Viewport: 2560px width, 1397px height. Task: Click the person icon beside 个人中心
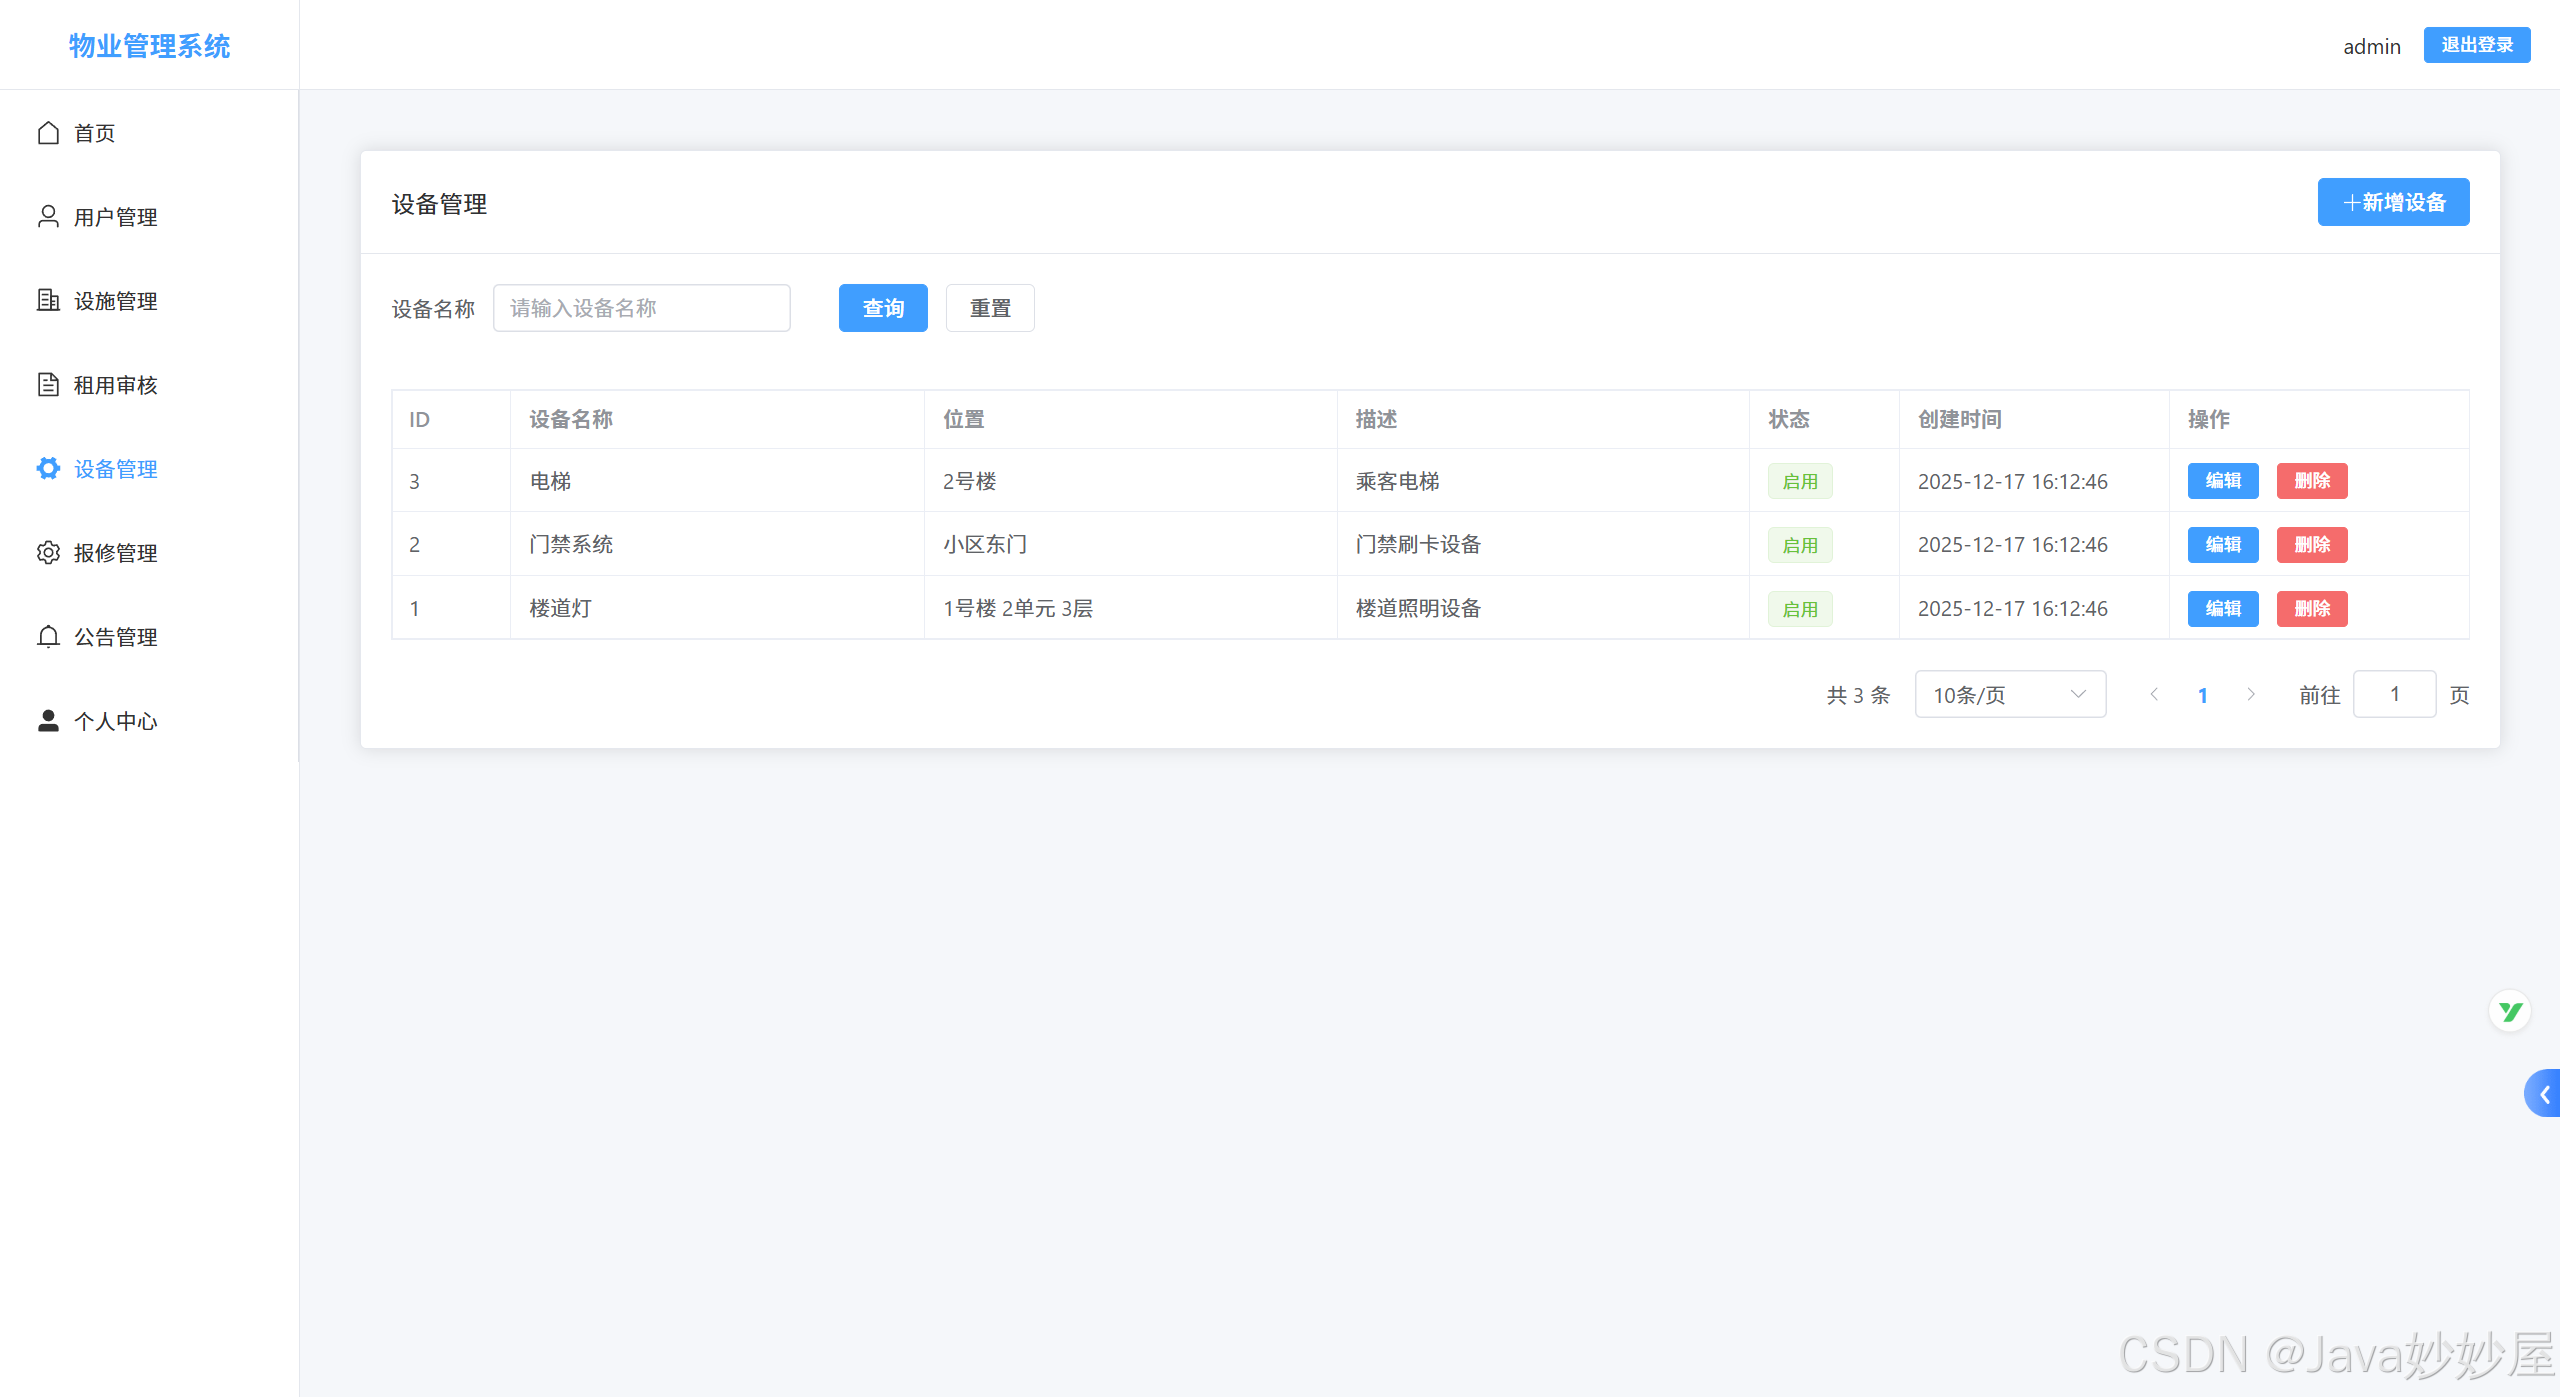coord(48,720)
